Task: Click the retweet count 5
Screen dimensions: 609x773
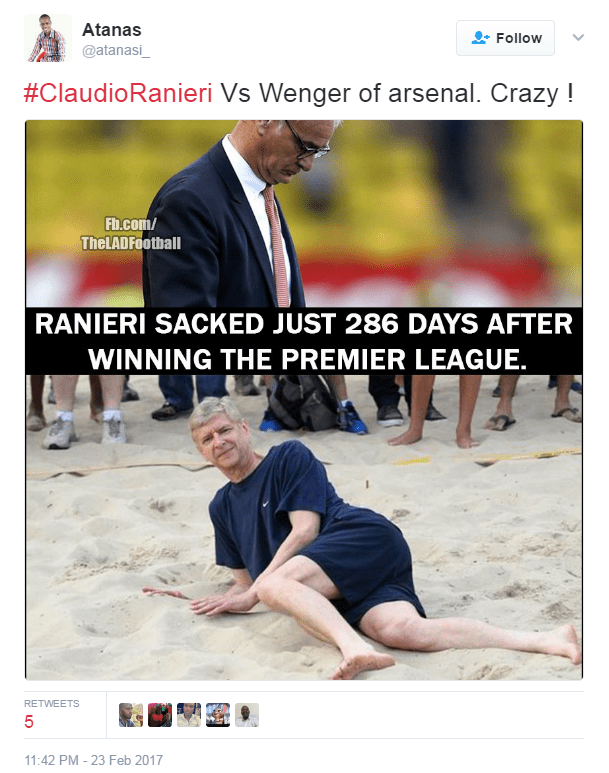Action: tap(29, 722)
